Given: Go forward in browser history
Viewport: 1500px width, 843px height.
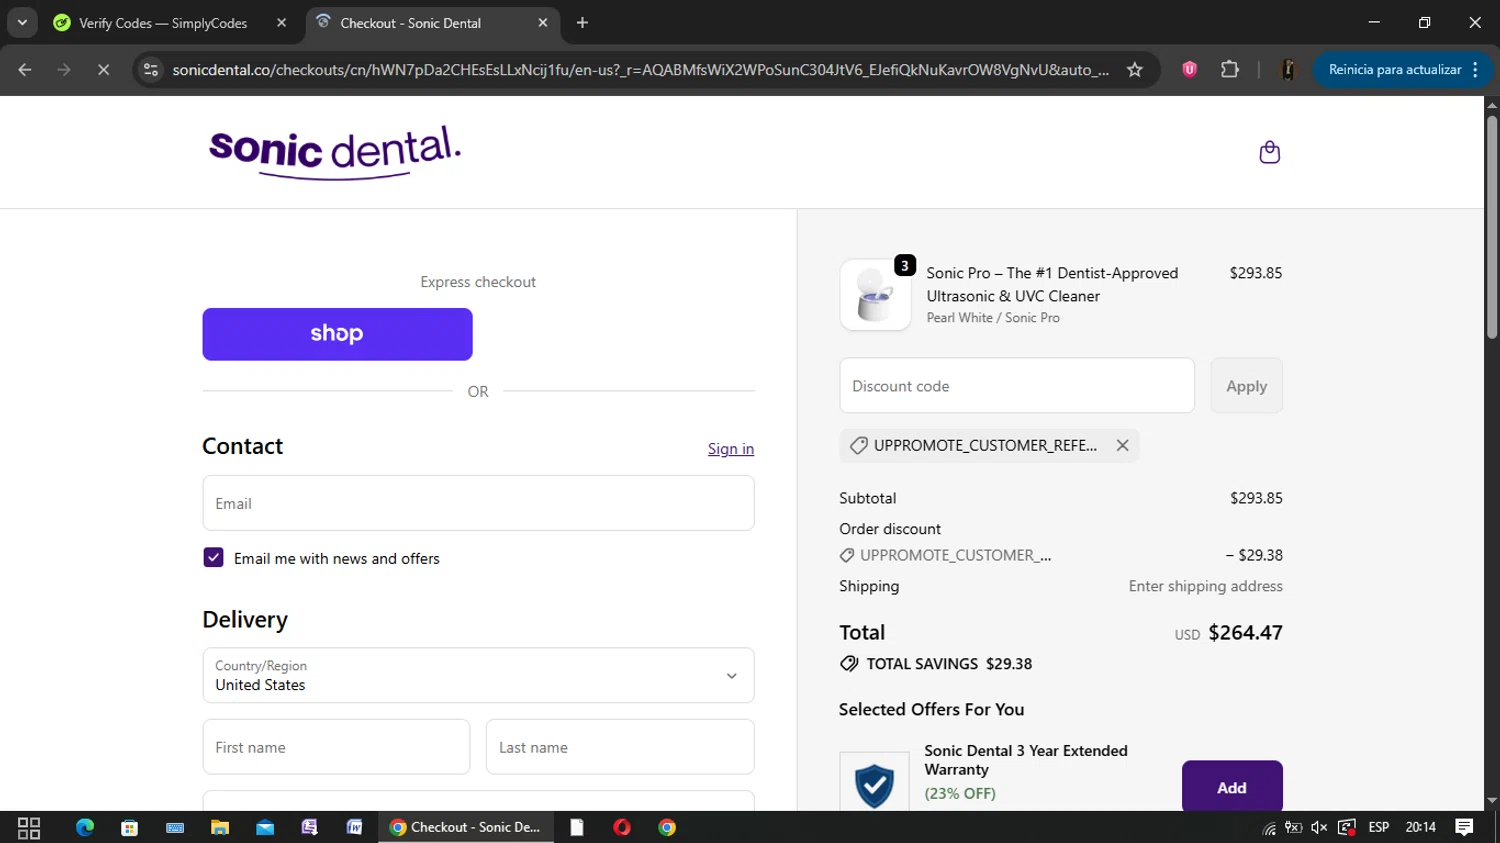Looking at the screenshot, I should pos(64,70).
